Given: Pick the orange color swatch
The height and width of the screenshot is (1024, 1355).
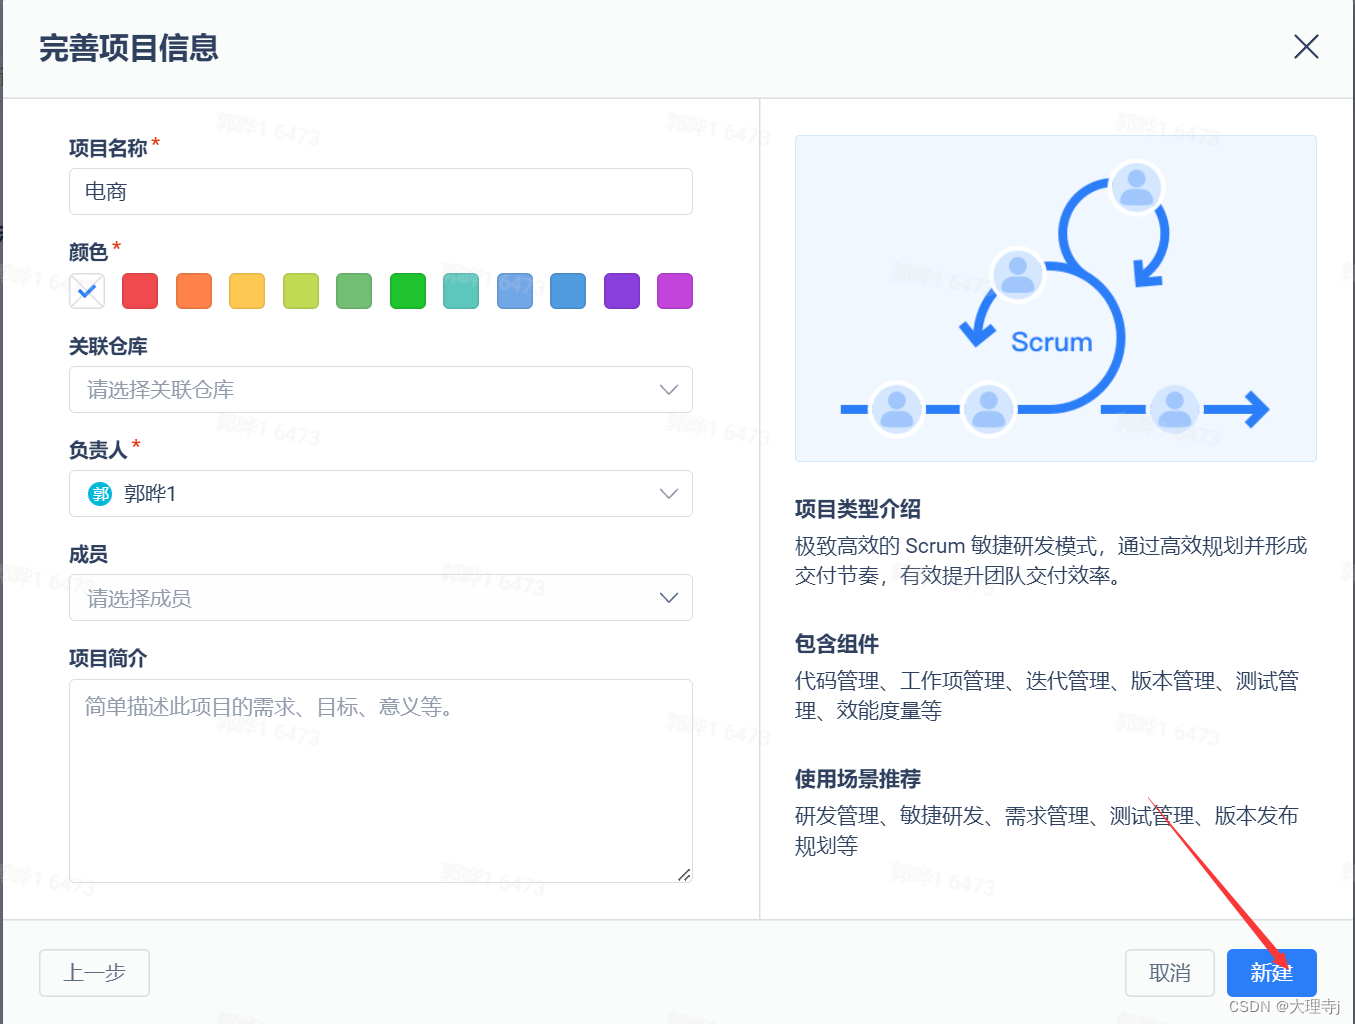Looking at the screenshot, I should (194, 291).
